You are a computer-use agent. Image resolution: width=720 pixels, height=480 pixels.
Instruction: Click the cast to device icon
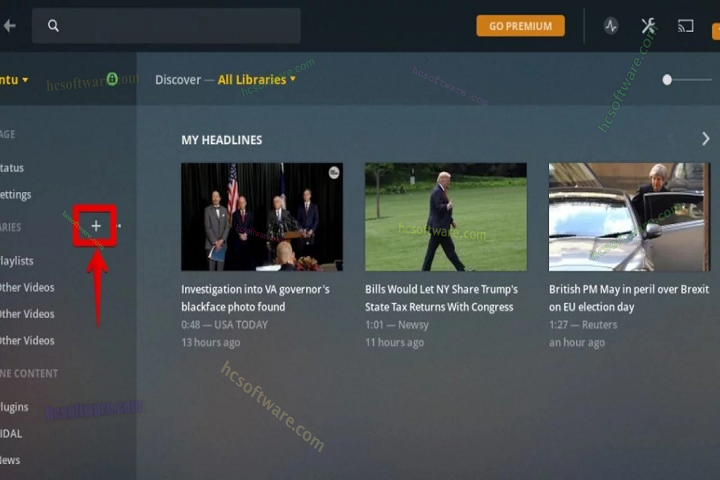tap(686, 26)
